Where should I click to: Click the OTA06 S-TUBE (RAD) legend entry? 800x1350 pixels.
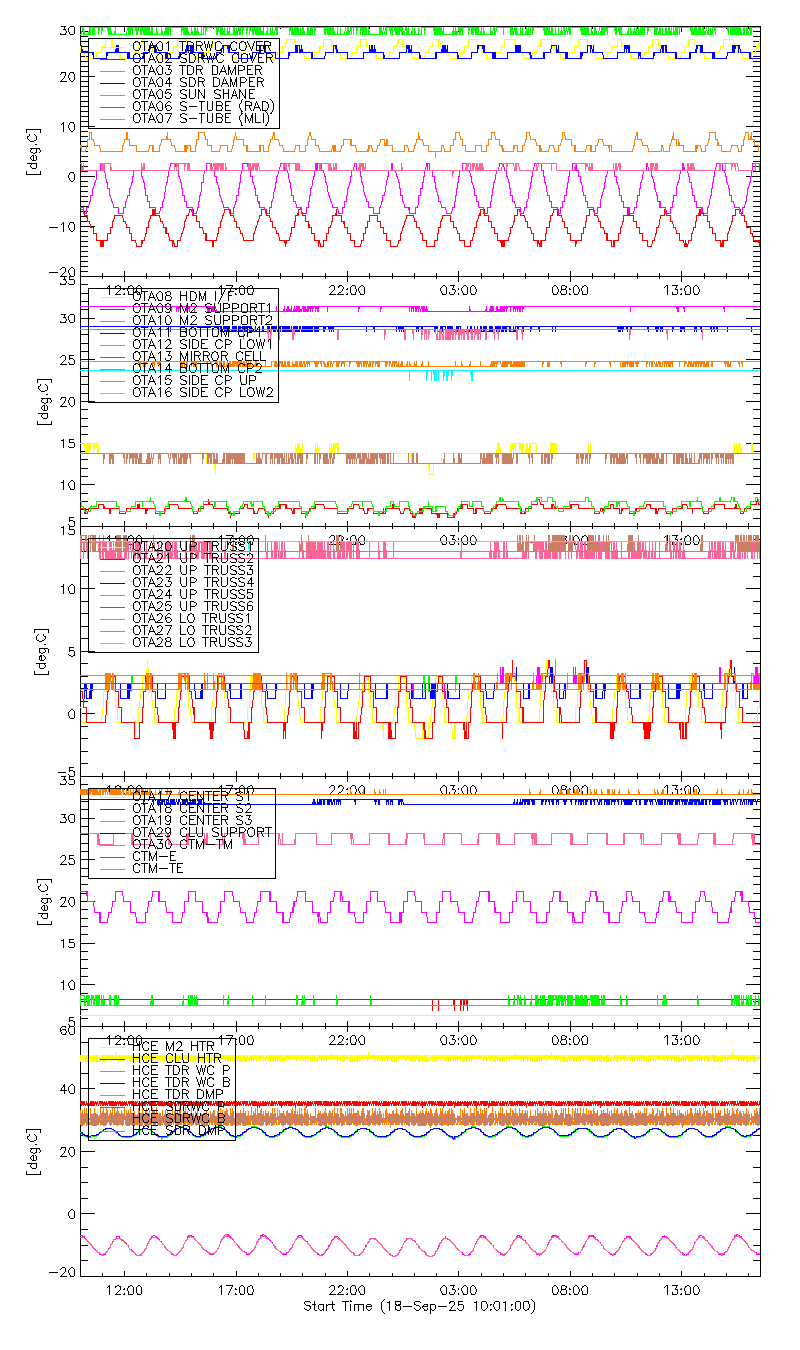203,107
